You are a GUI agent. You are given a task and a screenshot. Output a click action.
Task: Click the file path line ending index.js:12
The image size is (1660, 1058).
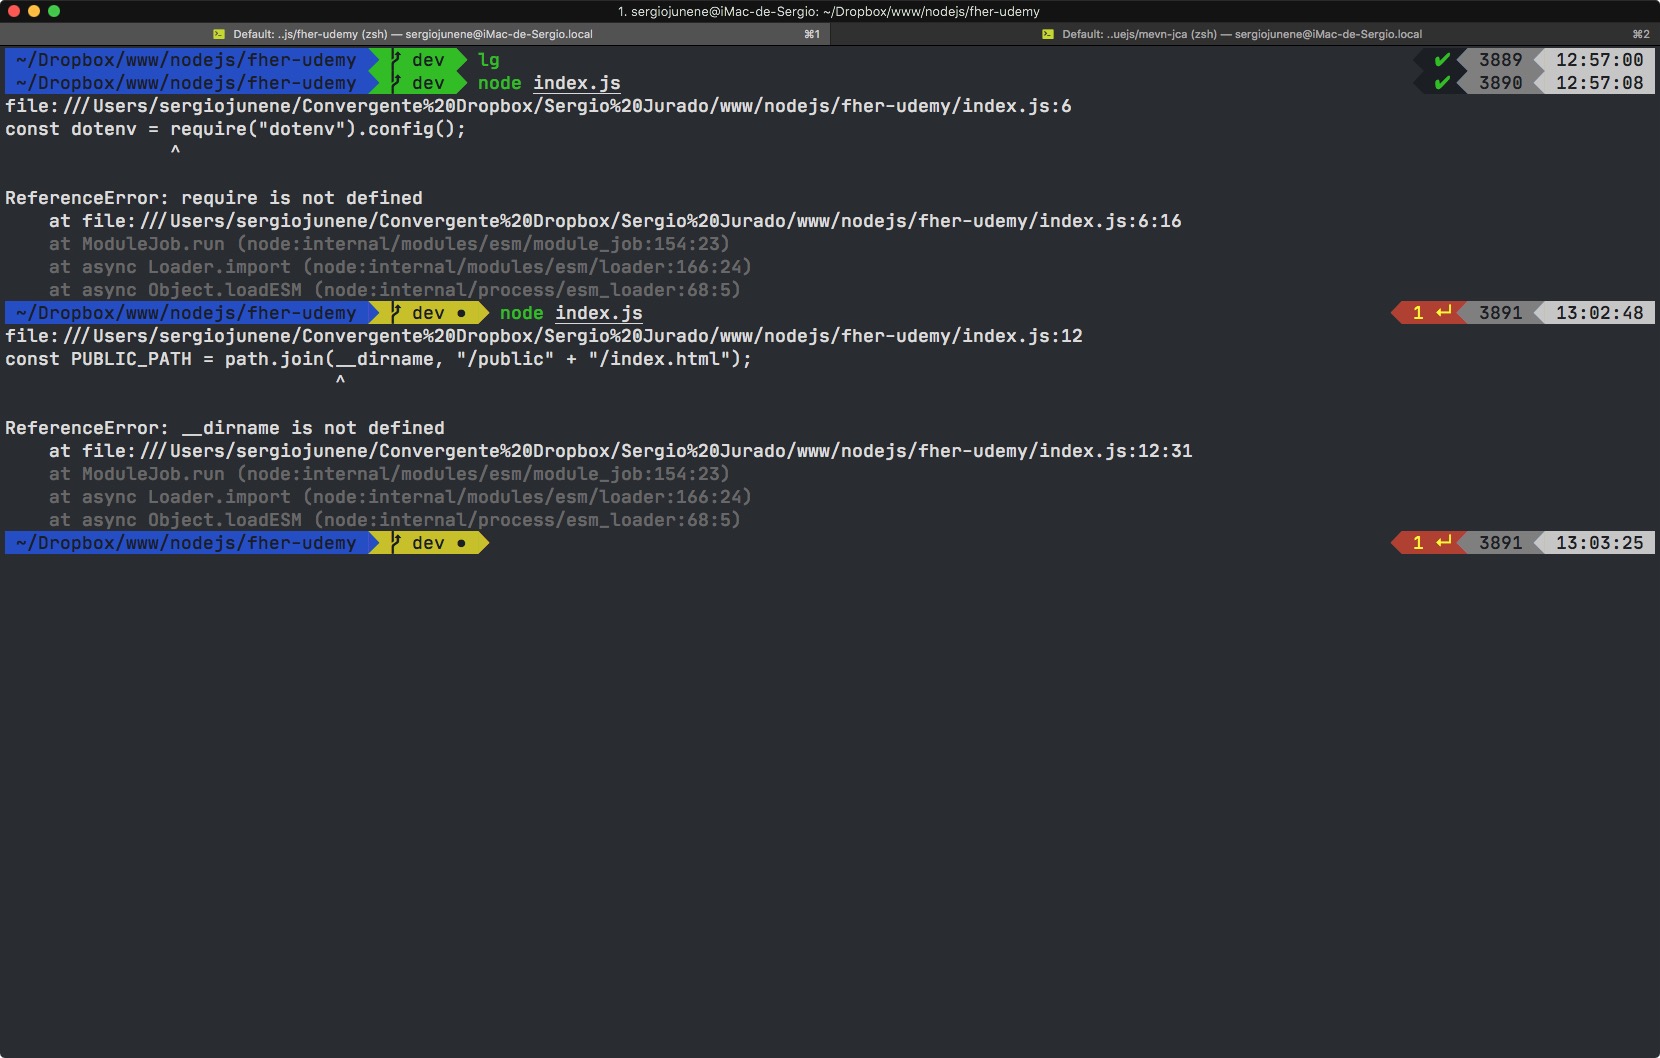(x=544, y=336)
